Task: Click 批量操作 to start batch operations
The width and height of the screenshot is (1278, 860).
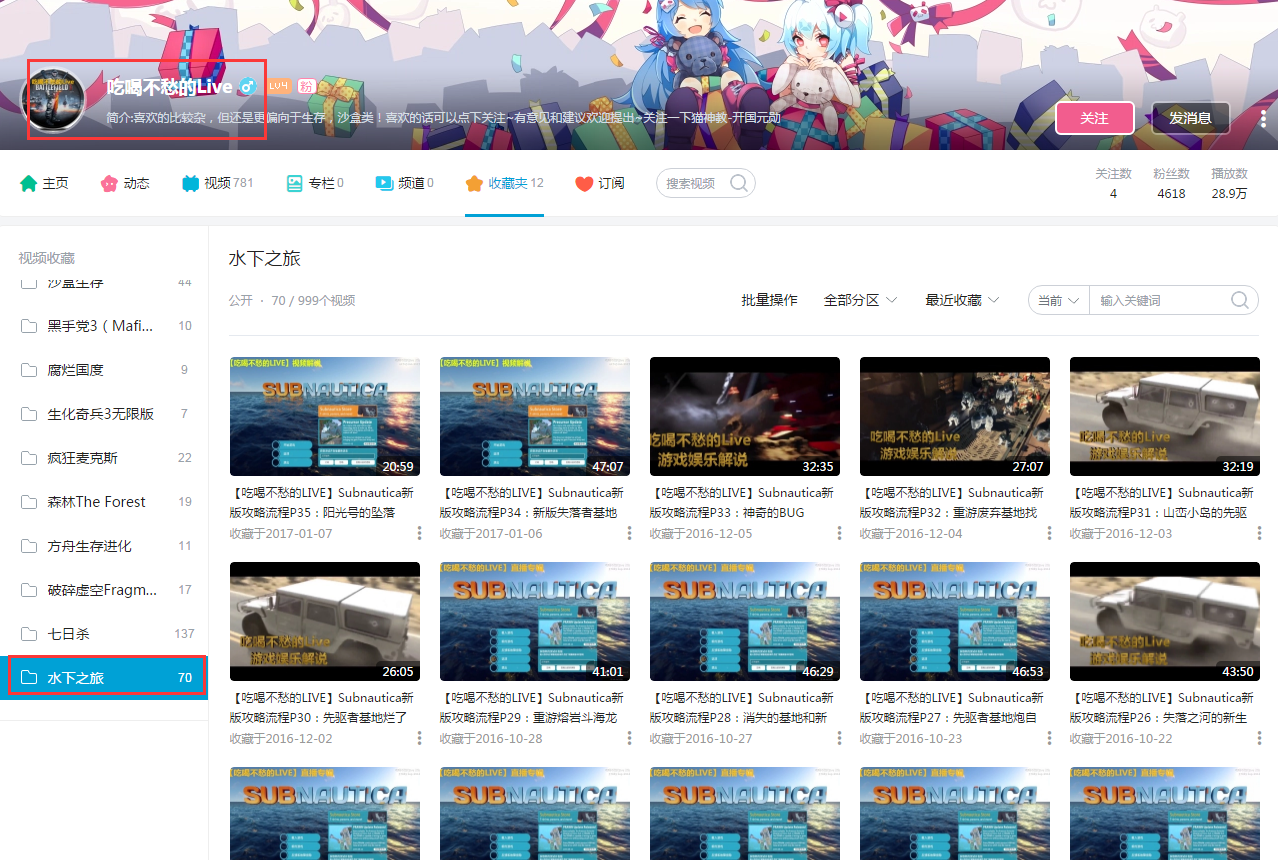Action: click(768, 298)
